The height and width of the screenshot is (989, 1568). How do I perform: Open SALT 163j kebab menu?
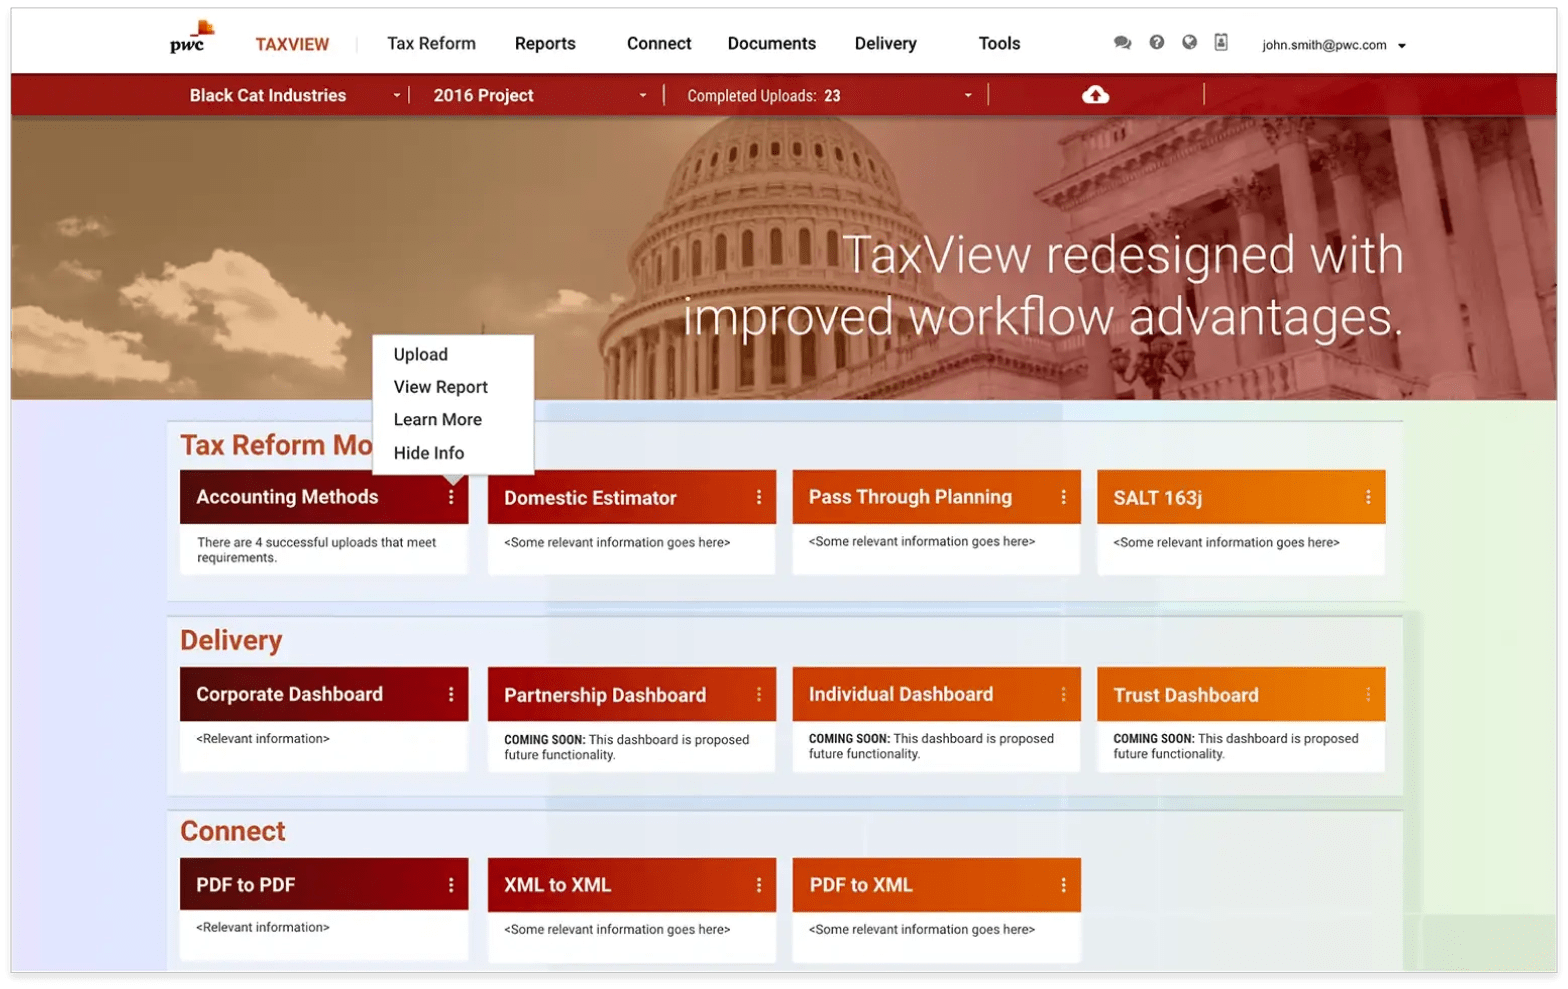(1368, 497)
